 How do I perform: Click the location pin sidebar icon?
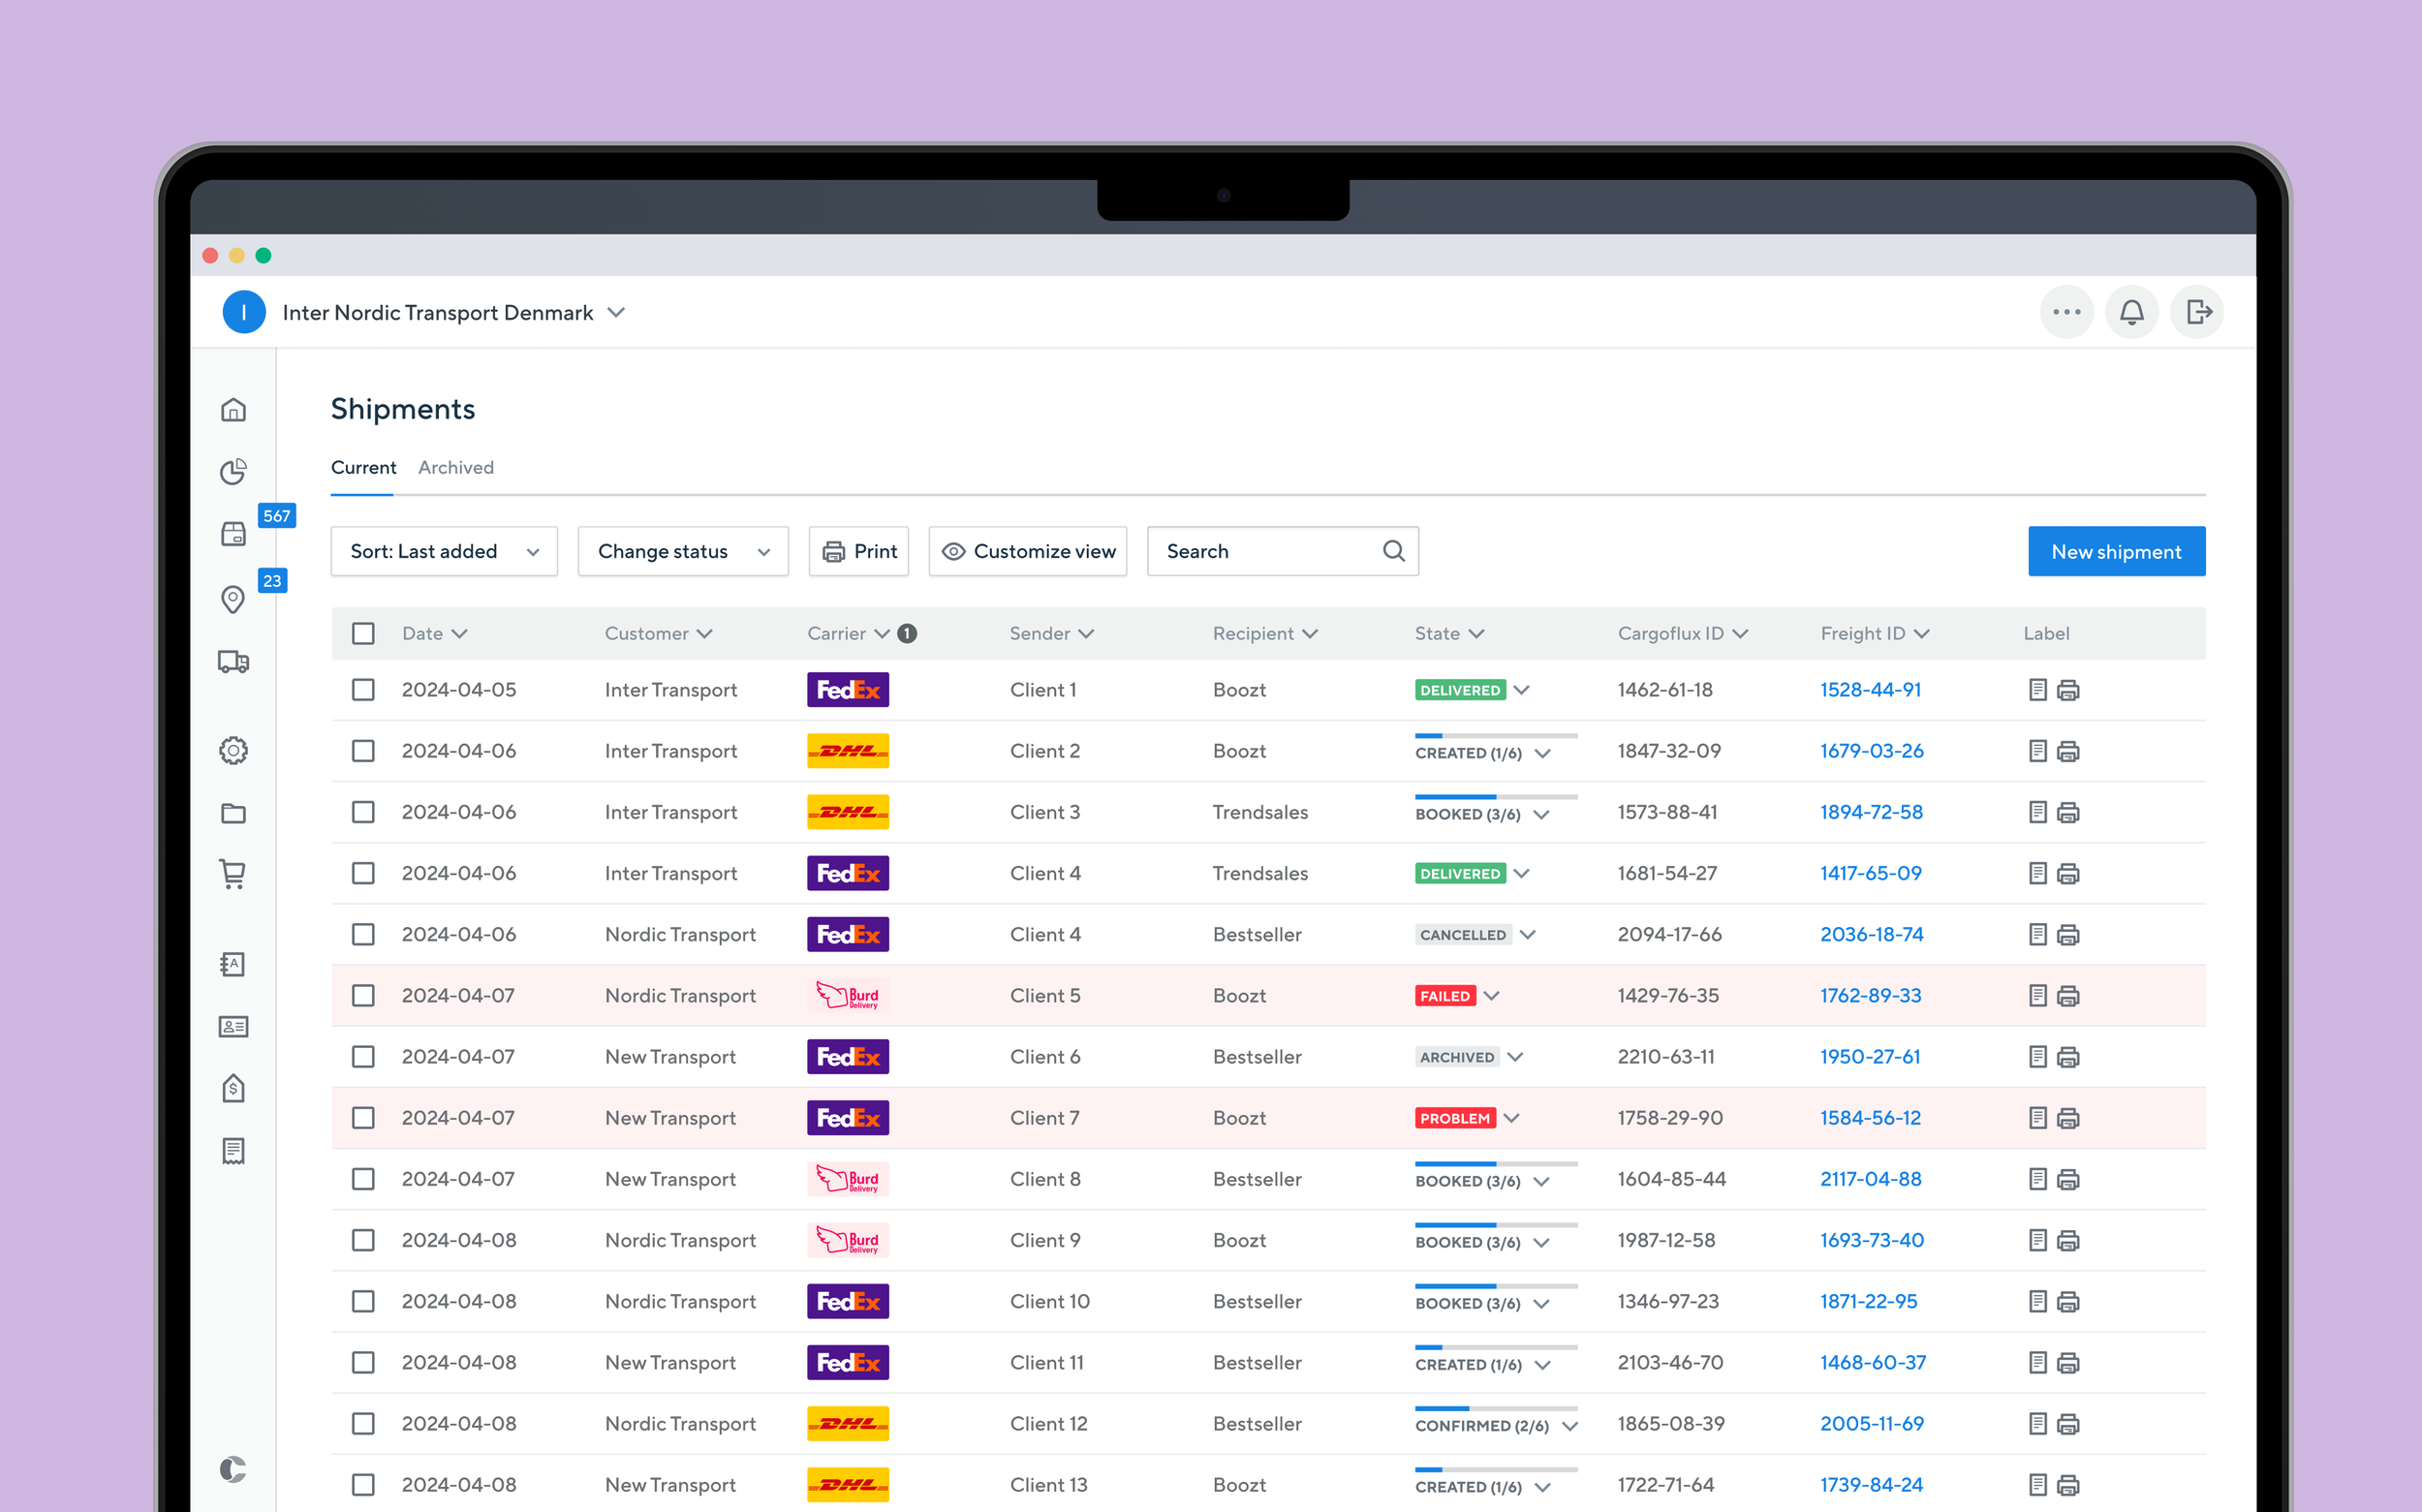(233, 599)
